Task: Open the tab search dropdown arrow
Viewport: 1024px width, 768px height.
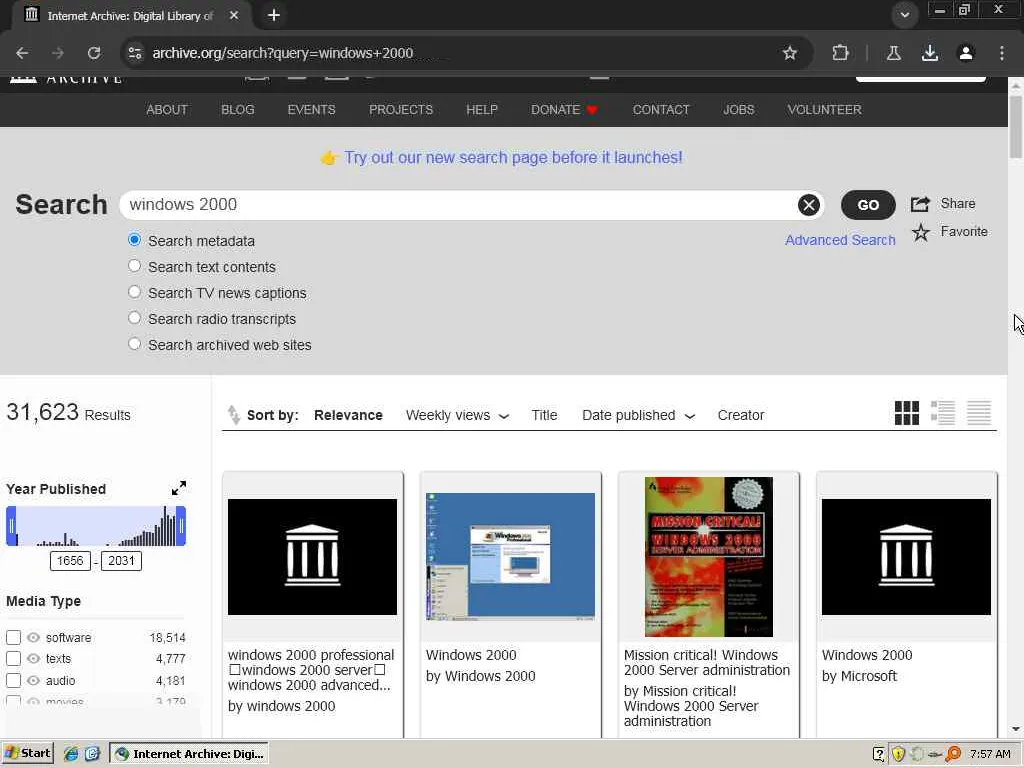Action: (904, 15)
